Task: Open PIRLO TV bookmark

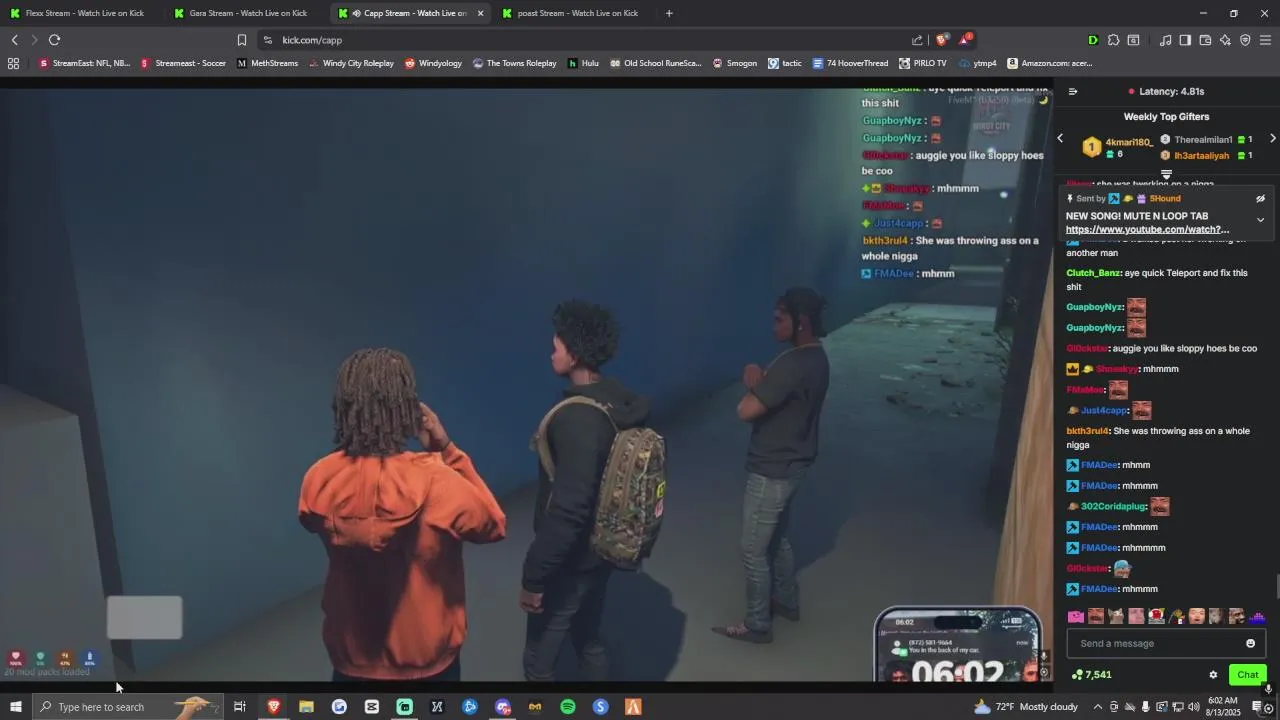Action: click(x=922, y=63)
